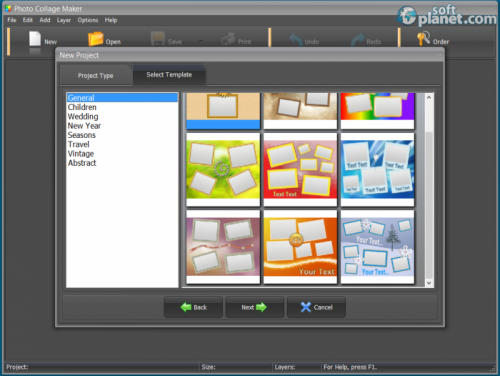This screenshot has height=376, width=500.
Task: Pick the green spiral four-frame template
Action: coord(223,170)
